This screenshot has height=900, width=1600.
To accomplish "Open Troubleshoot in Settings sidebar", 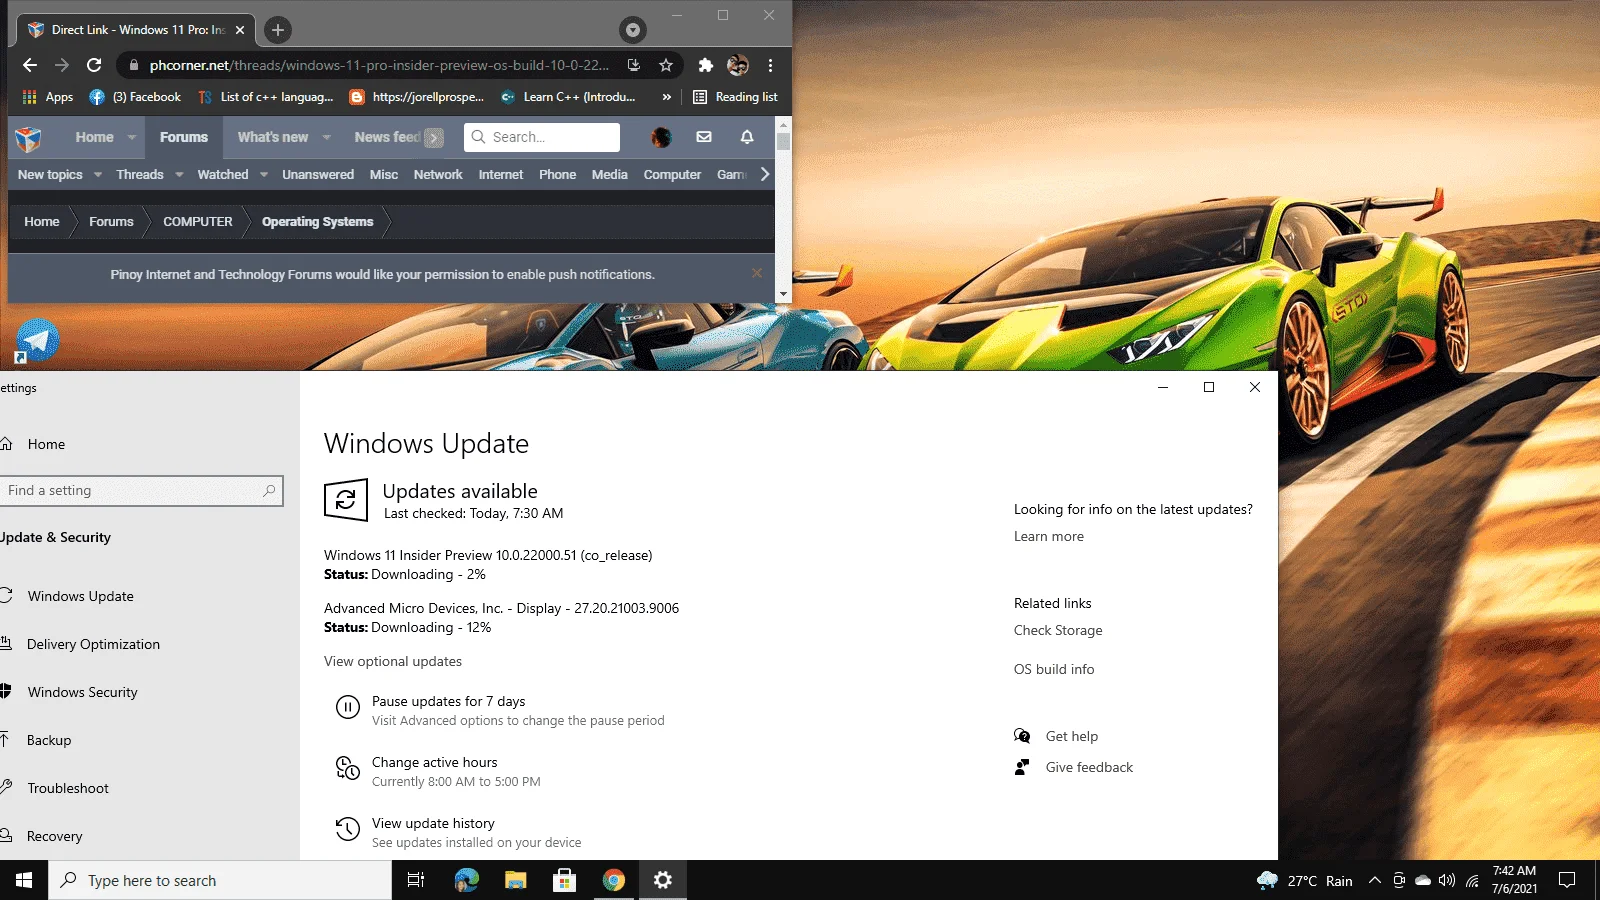I will 68,788.
